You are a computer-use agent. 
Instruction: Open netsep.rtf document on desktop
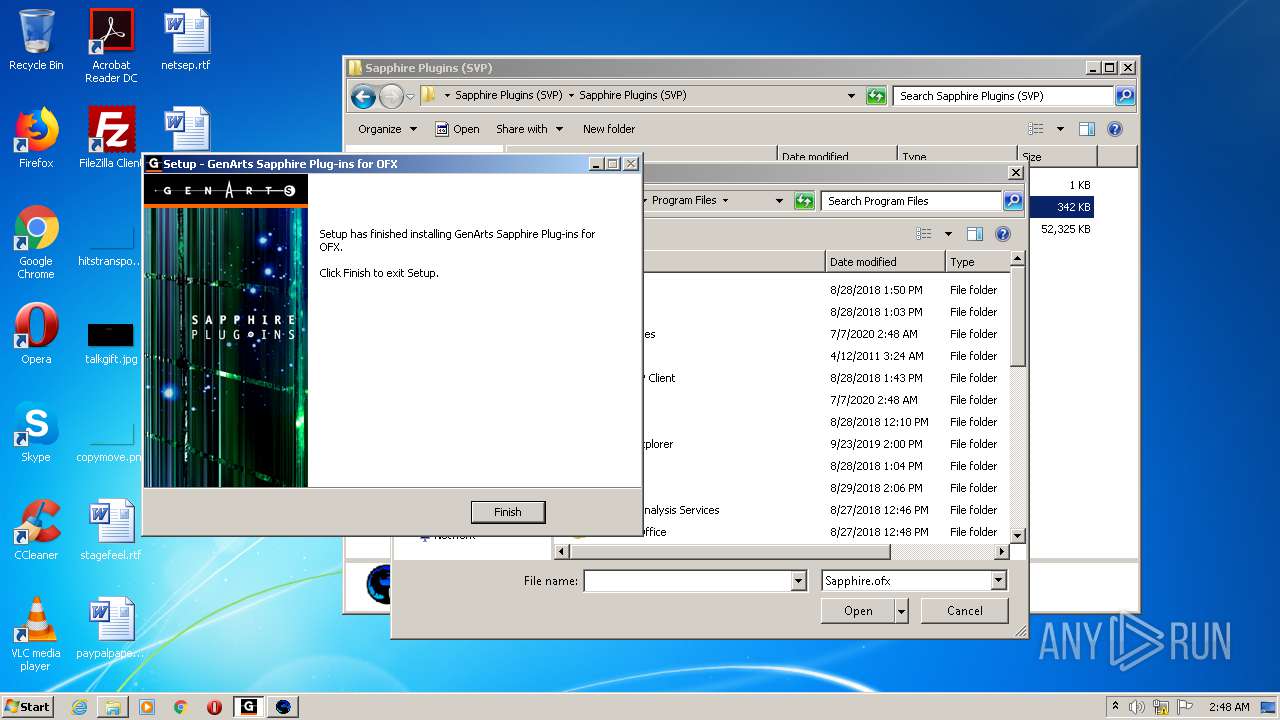pos(187,40)
